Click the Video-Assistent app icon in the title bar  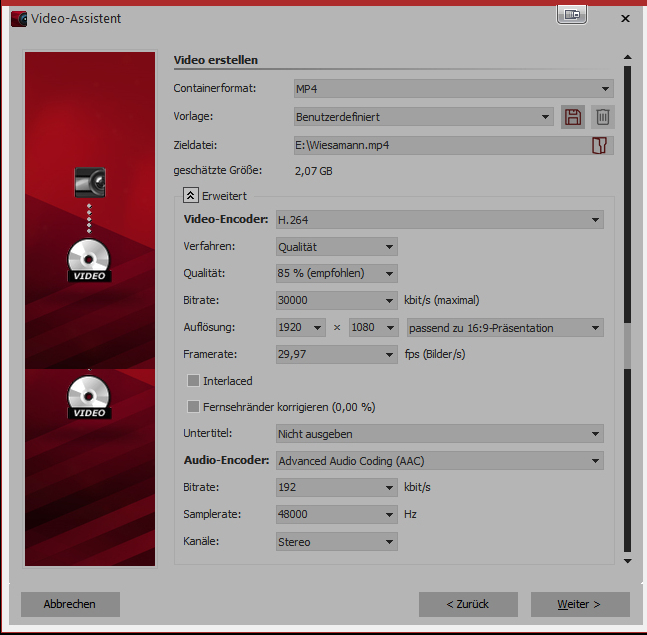coord(18,18)
